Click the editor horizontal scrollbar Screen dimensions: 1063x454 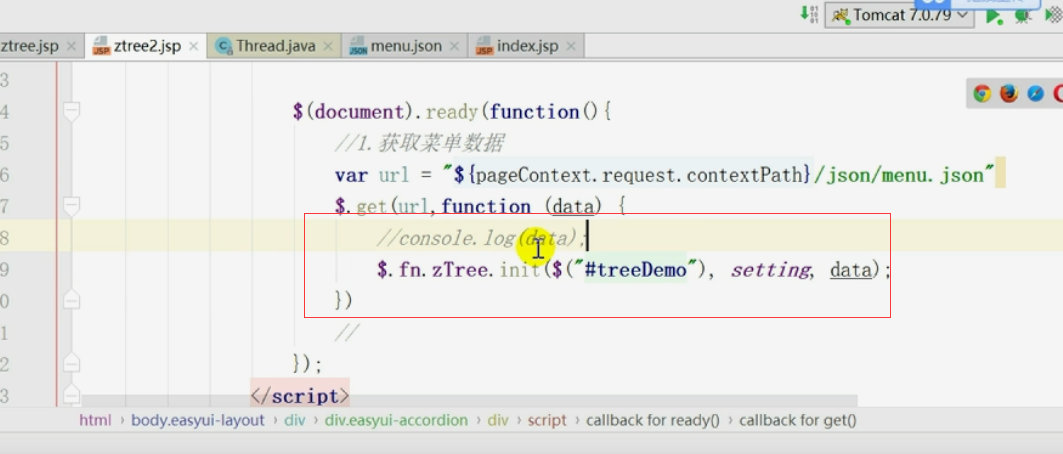tap(469, 401)
